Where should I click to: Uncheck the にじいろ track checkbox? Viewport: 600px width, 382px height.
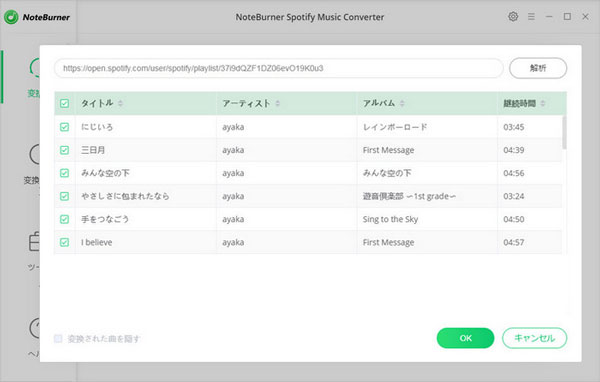coord(64,127)
